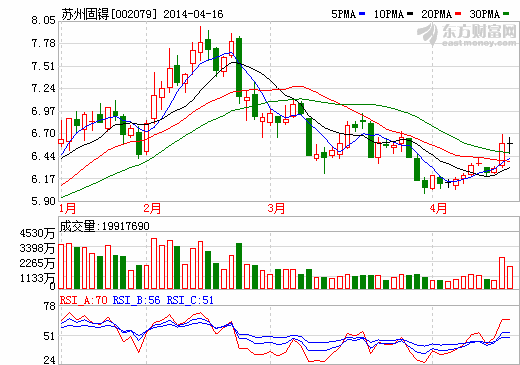Click the 2月 time axis label
The image size is (520, 365).
click(x=152, y=209)
